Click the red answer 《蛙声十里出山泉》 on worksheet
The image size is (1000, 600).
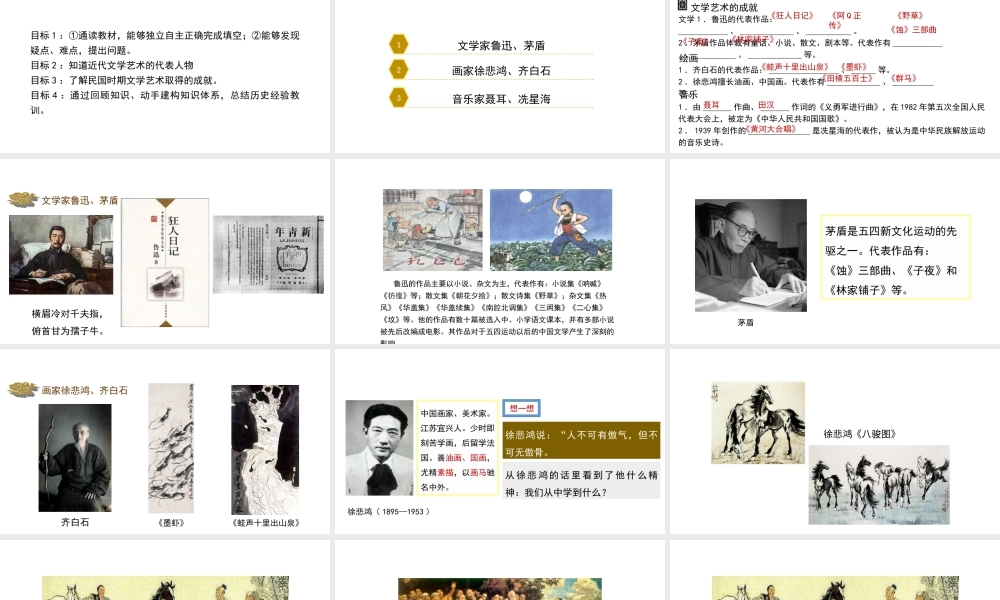(x=794, y=66)
